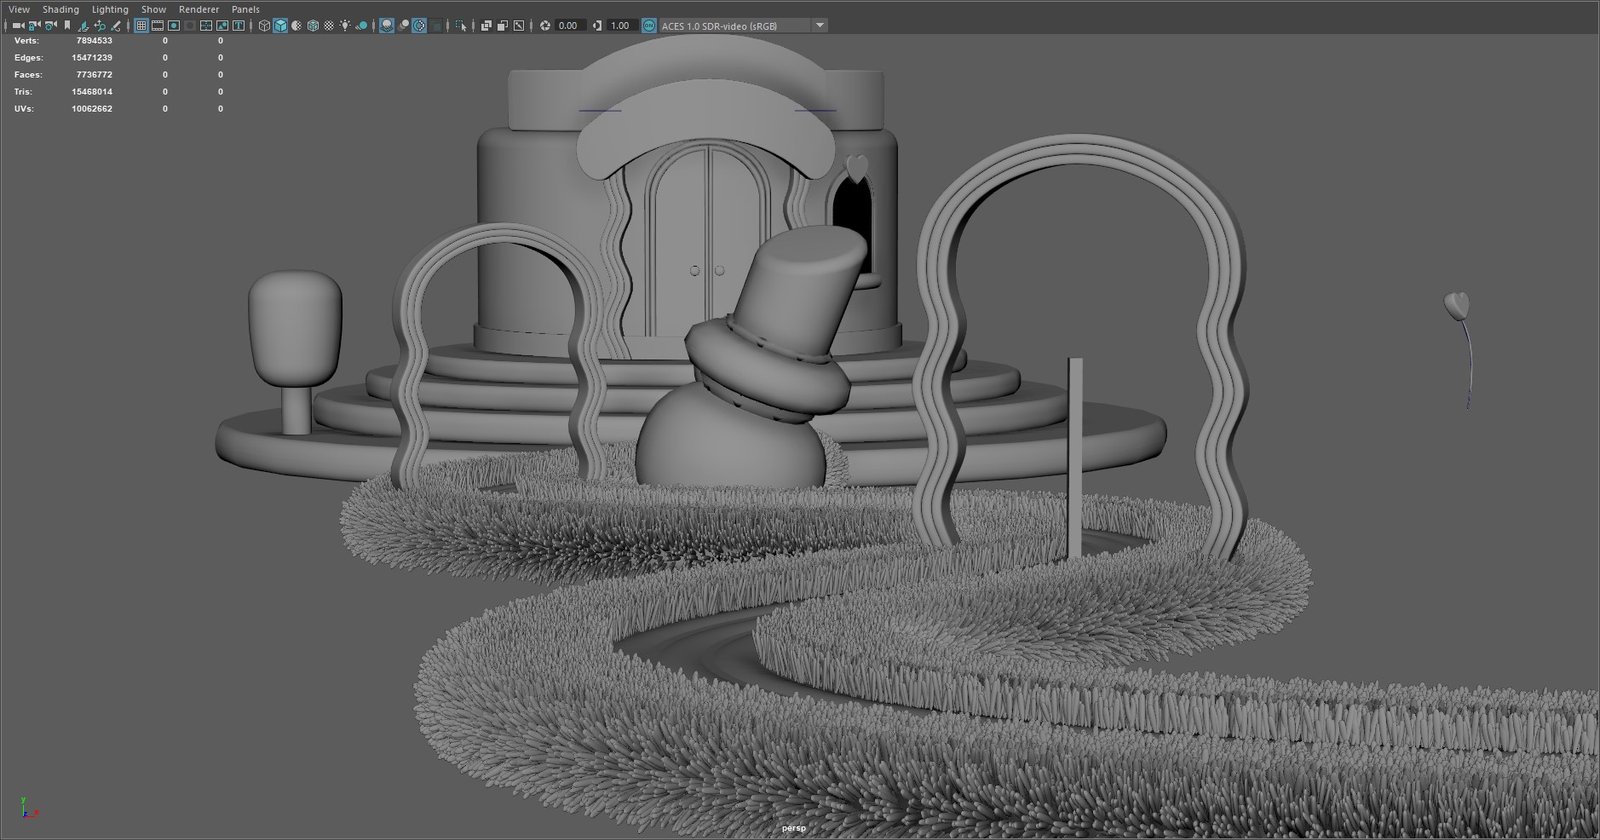The width and height of the screenshot is (1600, 840).
Task: Select smooth shade all cube icon
Action: point(280,26)
